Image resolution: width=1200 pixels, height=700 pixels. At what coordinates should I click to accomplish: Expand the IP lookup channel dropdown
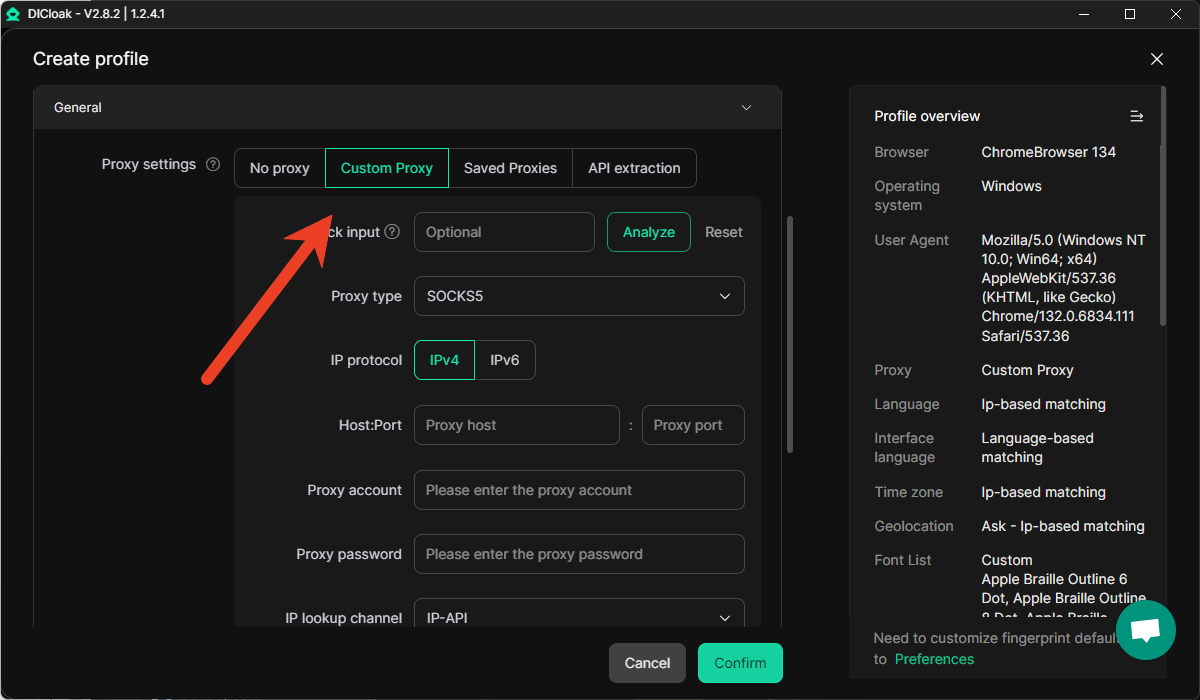(x=579, y=617)
